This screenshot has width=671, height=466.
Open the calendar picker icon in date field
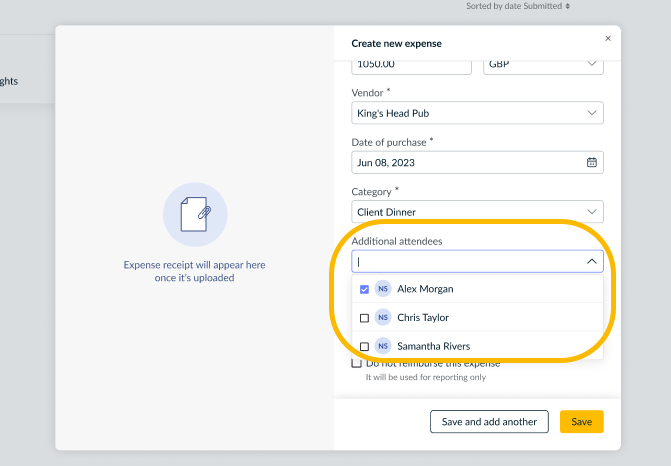[591, 162]
